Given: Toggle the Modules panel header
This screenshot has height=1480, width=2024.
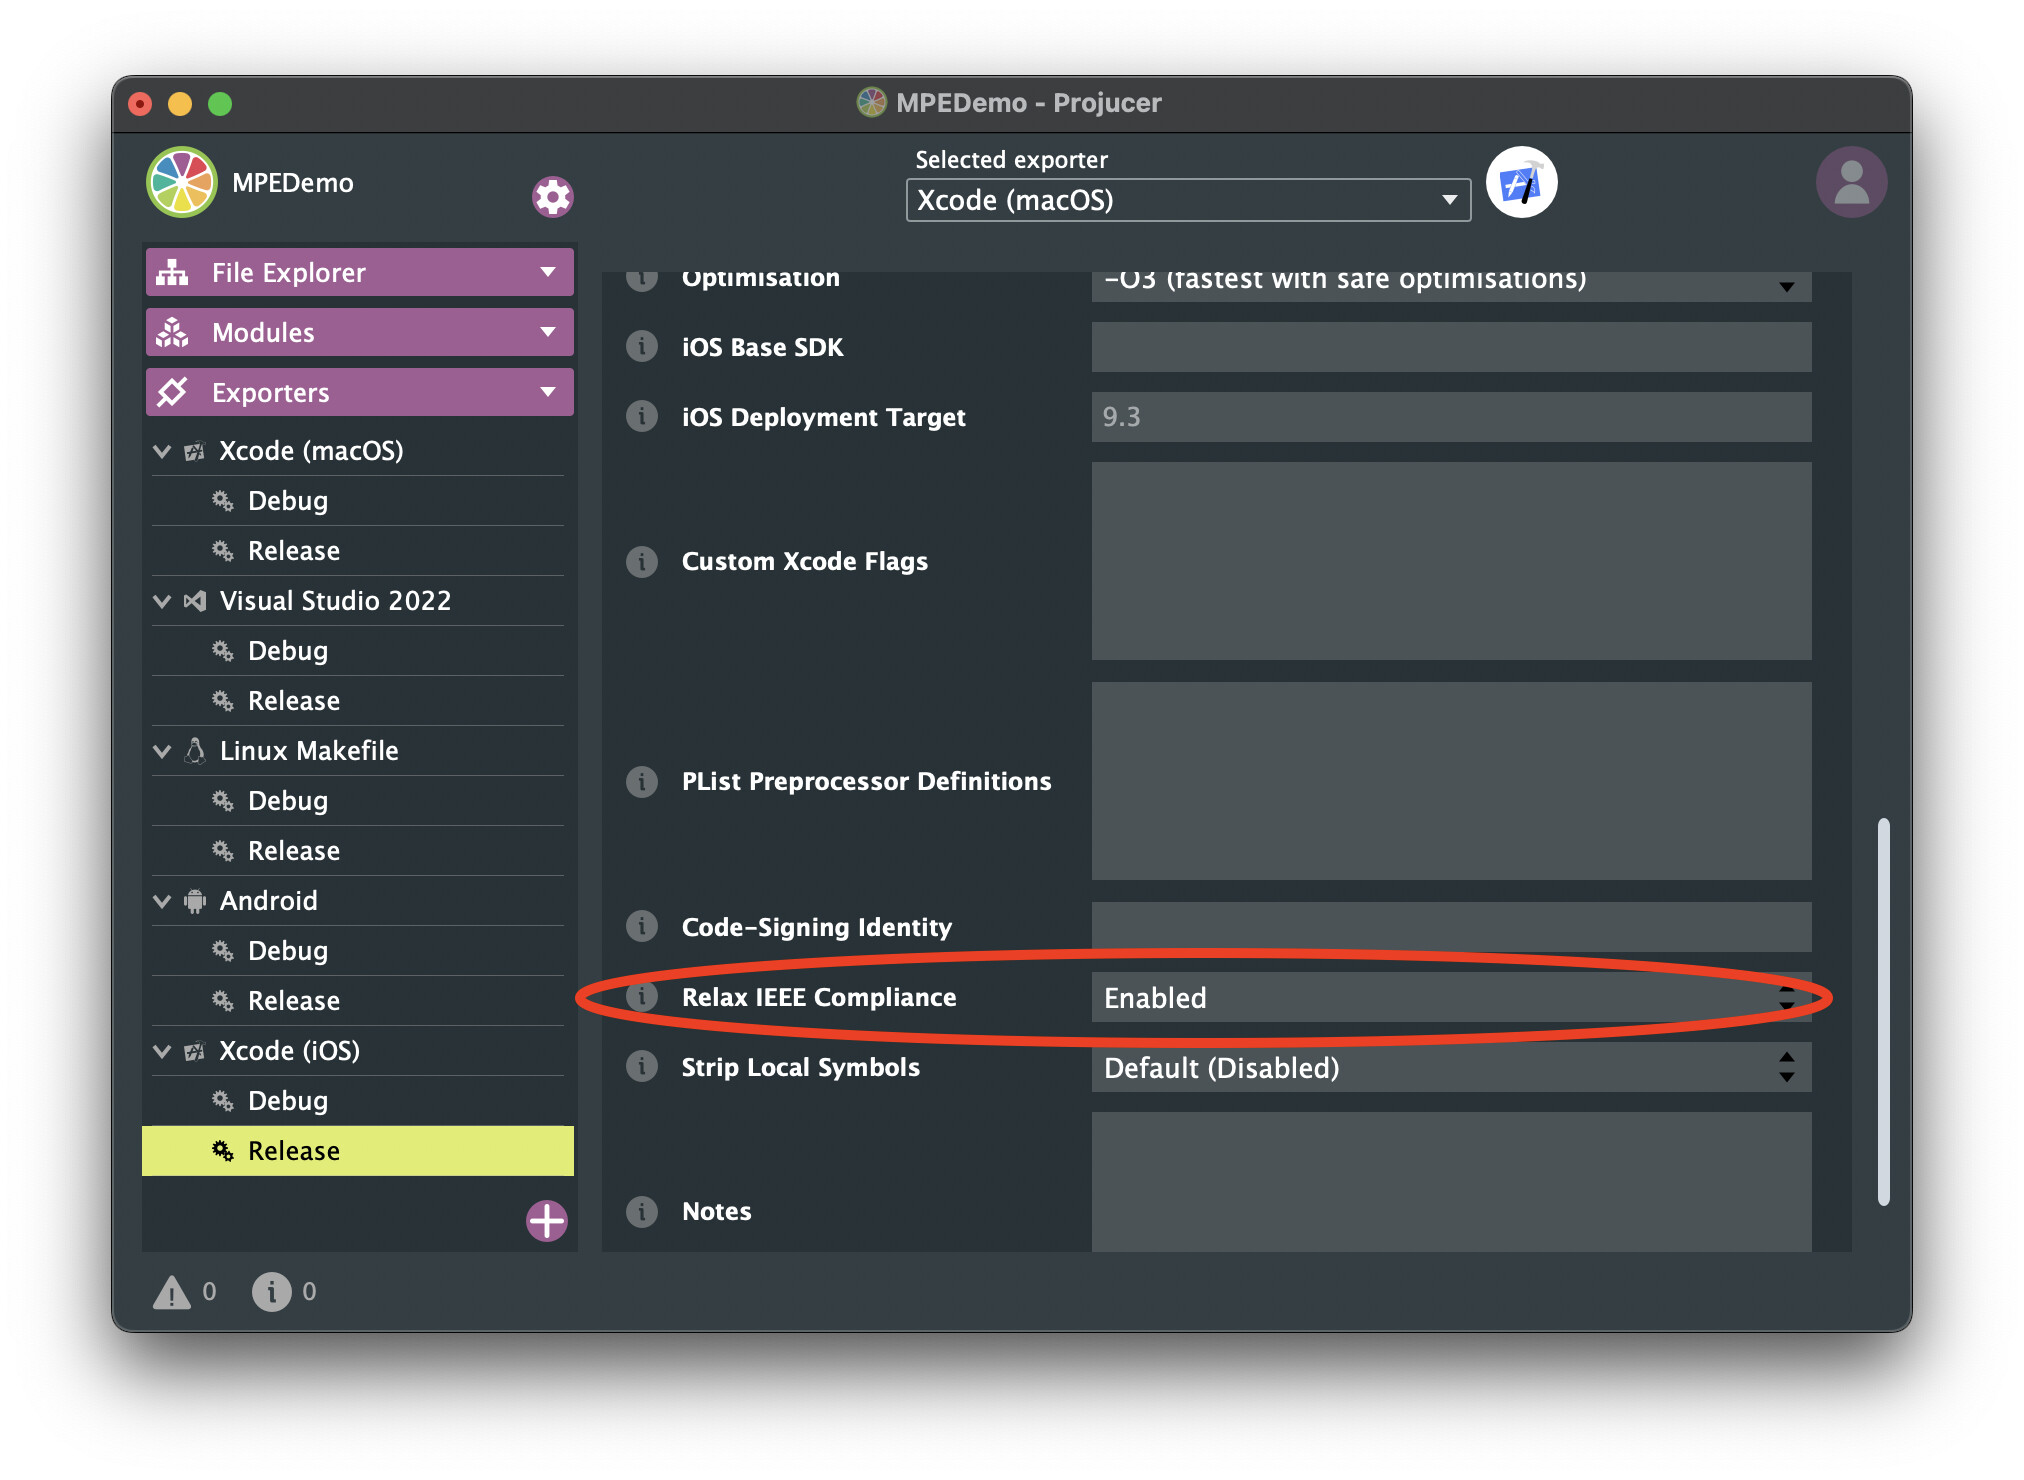Looking at the screenshot, I should [359, 333].
